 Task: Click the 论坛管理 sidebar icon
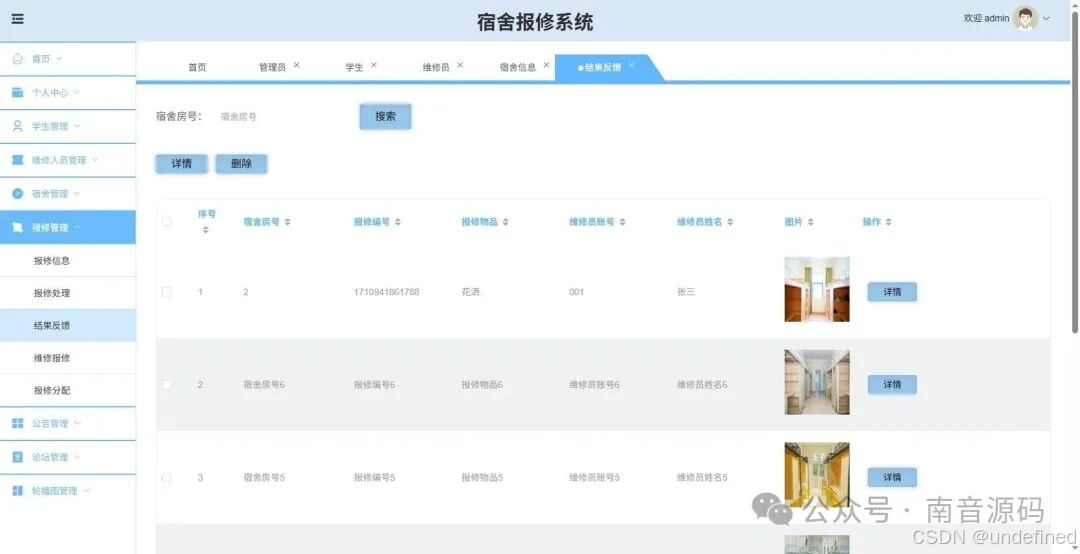pyautogui.click(x=18, y=457)
